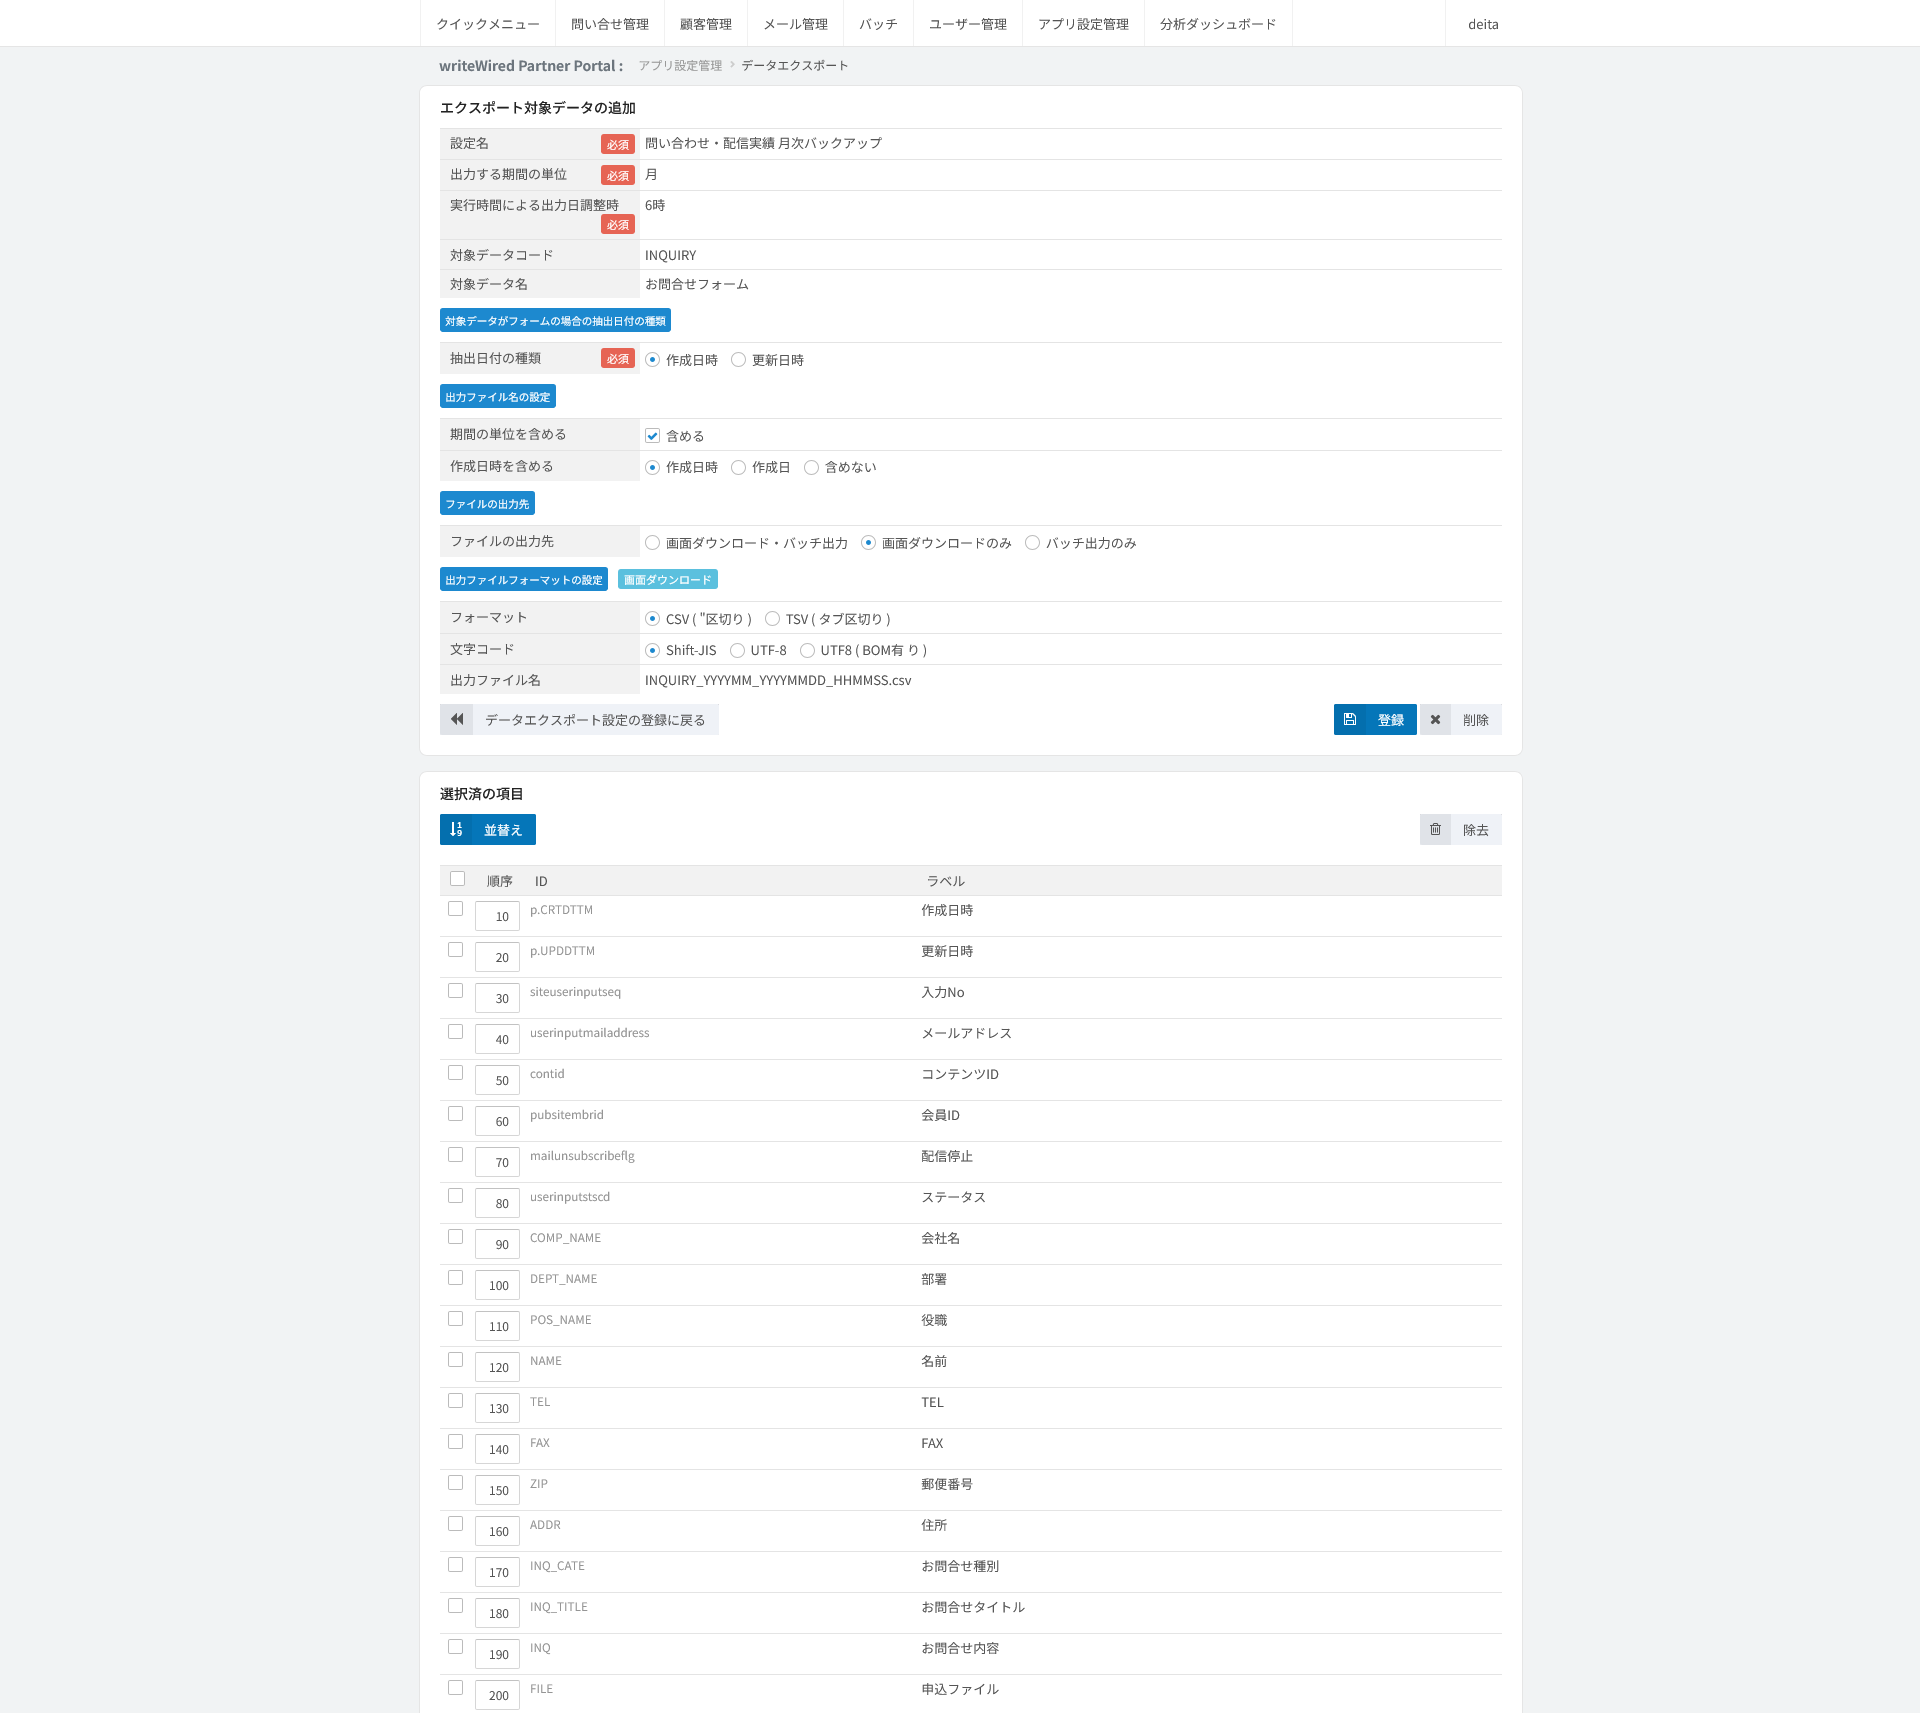
Task: Select the 更新日時 extraction date radio
Action: coord(738,360)
